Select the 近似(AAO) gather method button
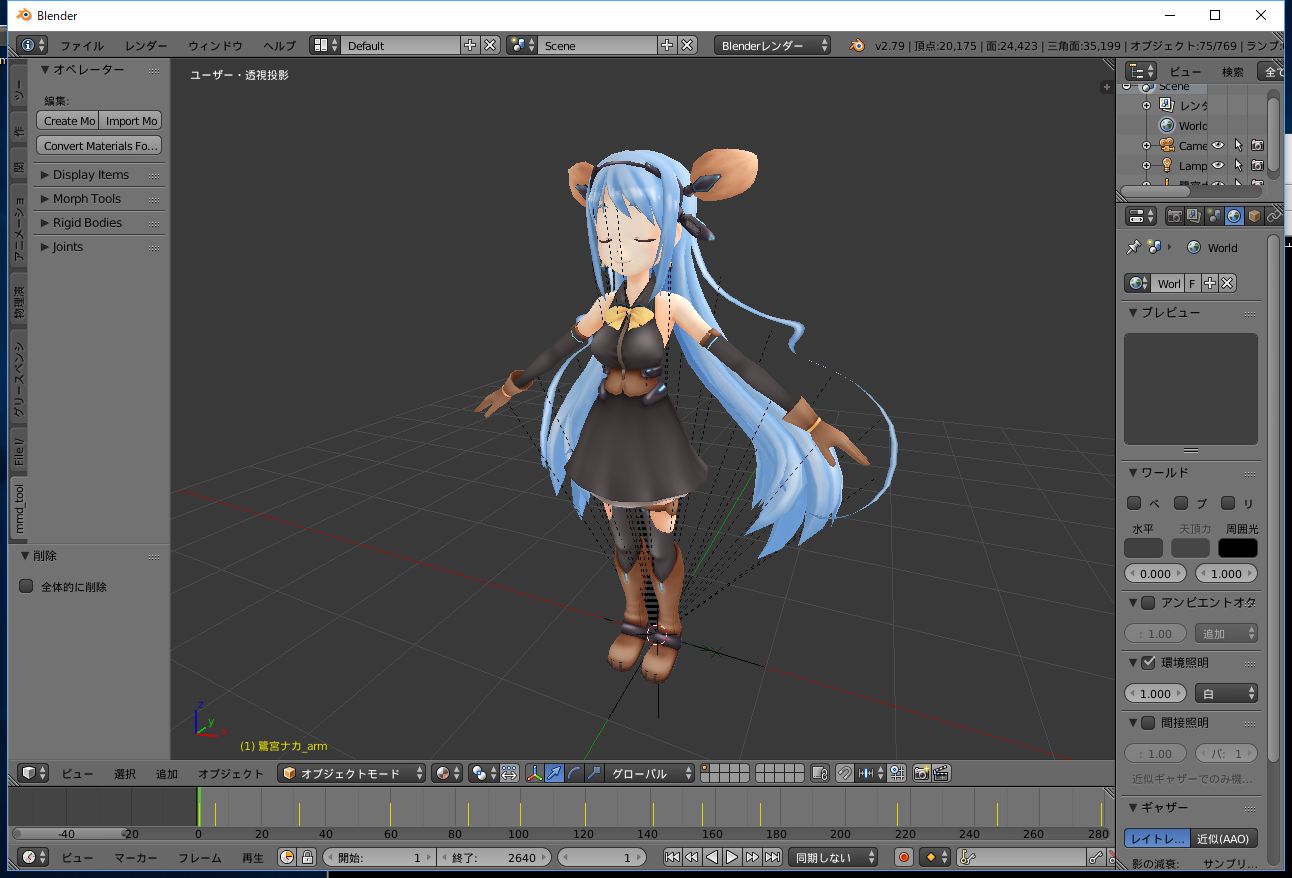The image size is (1292, 878). [1224, 838]
